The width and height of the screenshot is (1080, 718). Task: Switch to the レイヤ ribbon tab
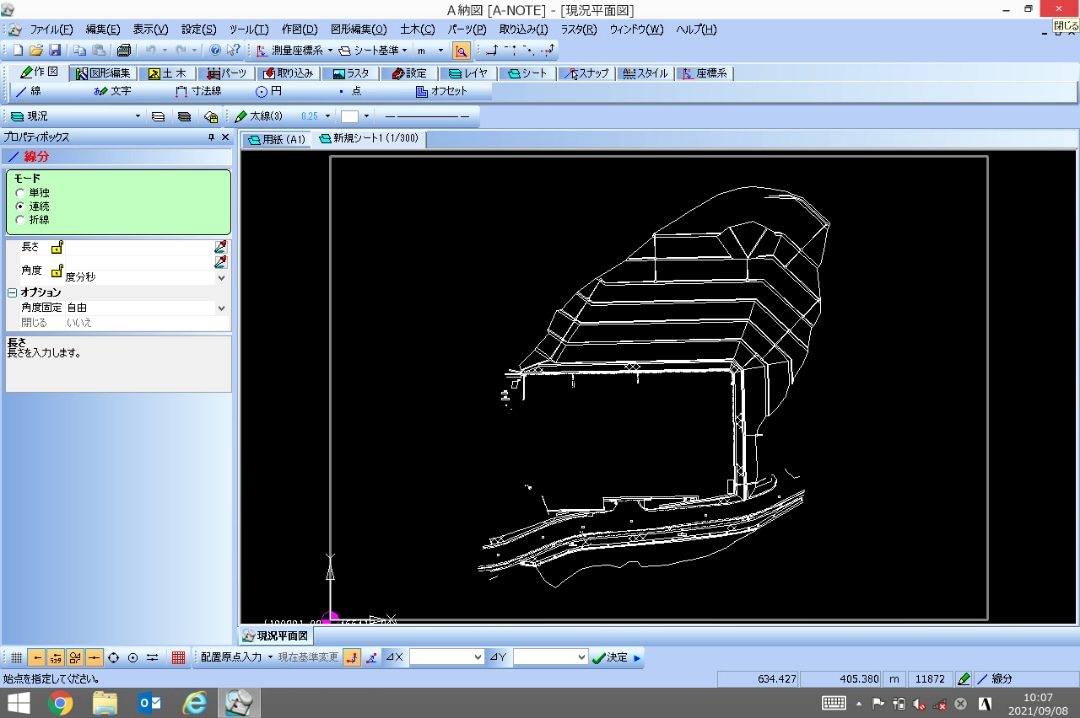tap(468, 73)
